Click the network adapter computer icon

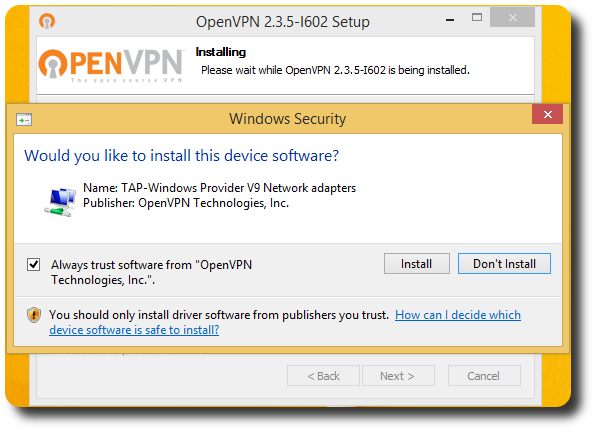60,201
